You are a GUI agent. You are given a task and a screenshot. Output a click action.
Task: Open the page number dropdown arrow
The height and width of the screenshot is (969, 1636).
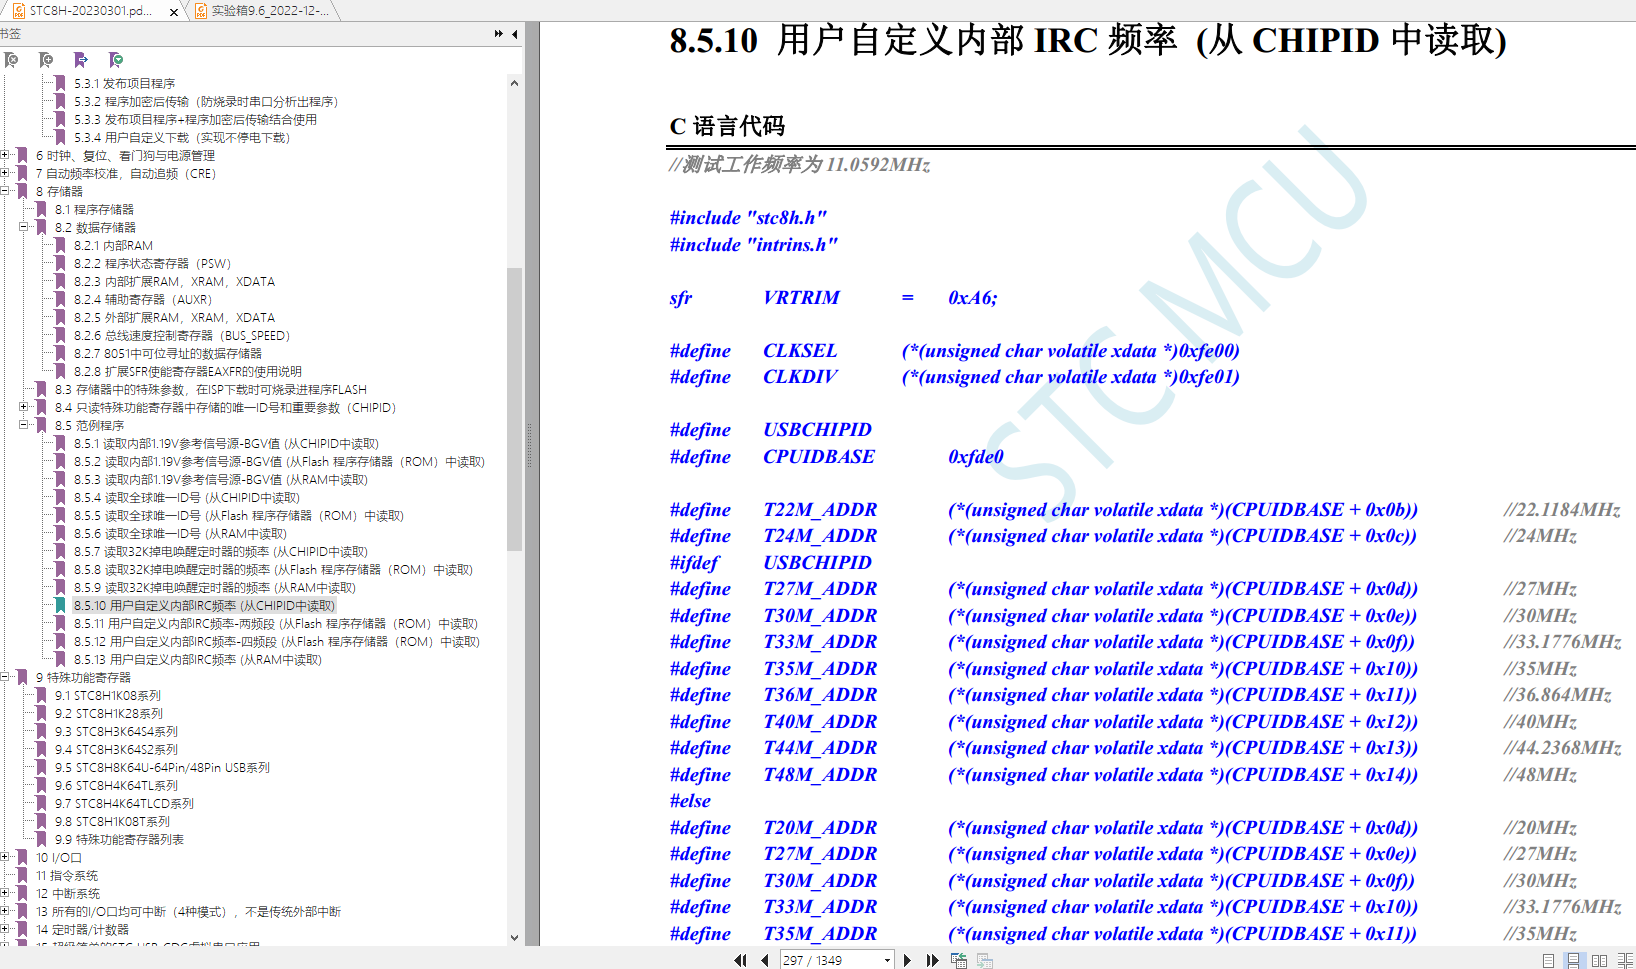click(x=887, y=960)
